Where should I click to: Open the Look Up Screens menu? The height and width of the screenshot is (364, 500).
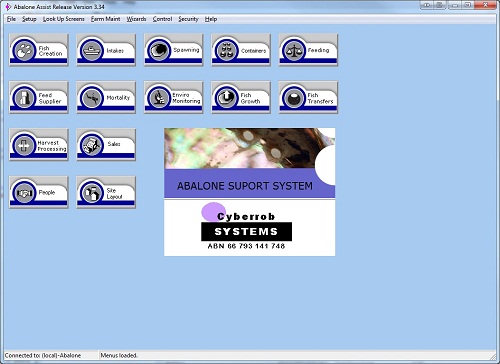coord(64,19)
